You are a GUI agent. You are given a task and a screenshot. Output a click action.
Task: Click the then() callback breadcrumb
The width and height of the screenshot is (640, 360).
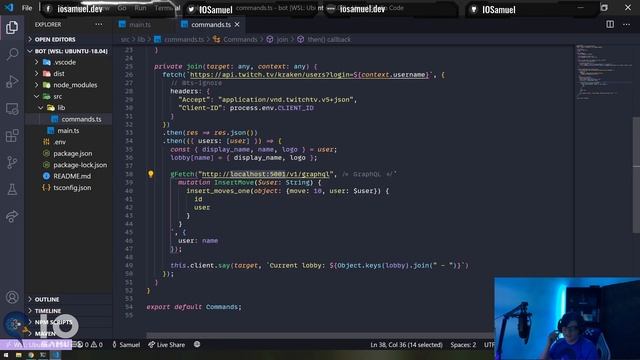coord(329,40)
